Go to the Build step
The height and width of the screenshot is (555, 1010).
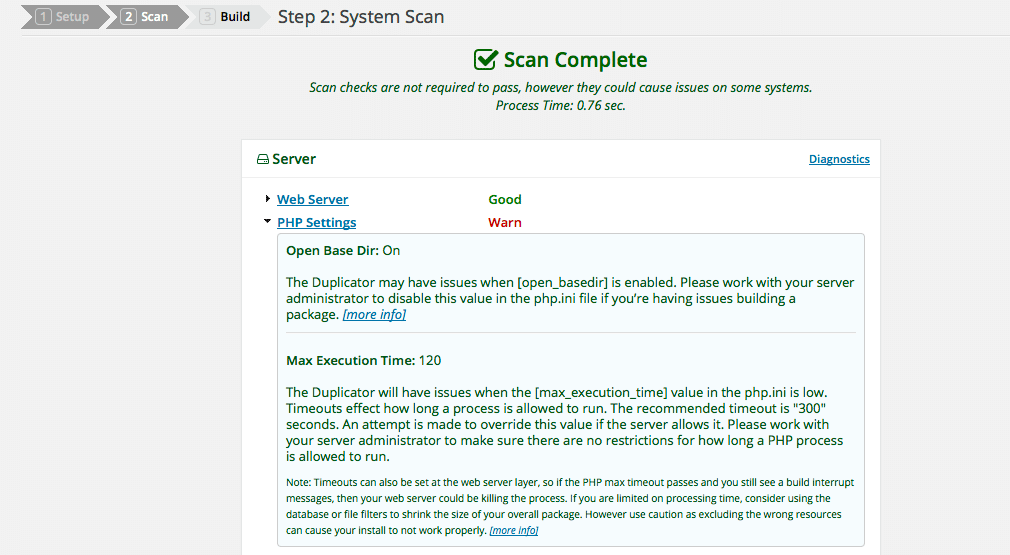pyautogui.click(x=235, y=17)
